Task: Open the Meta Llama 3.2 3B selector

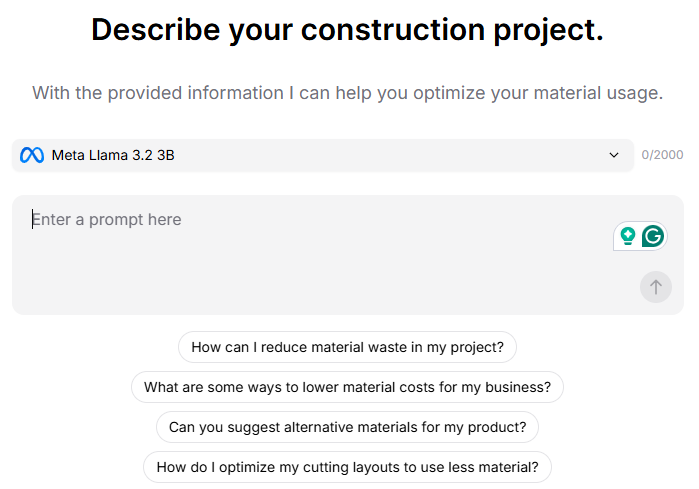Action: coord(322,155)
